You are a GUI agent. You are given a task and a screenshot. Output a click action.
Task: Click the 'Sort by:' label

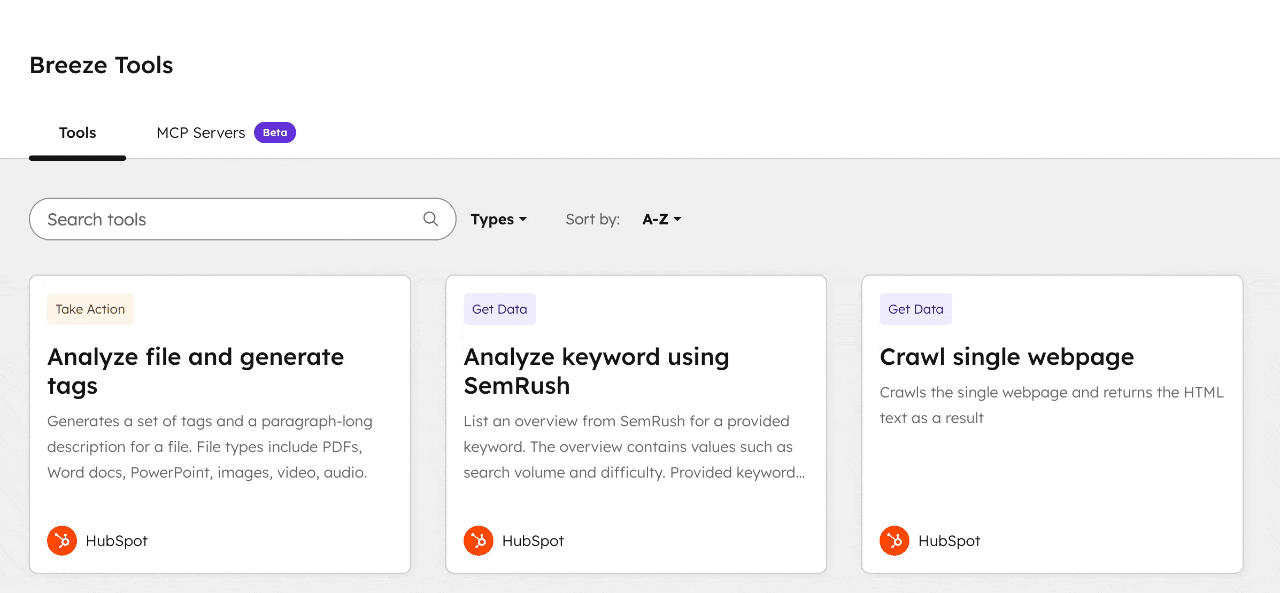[x=593, y=219]
